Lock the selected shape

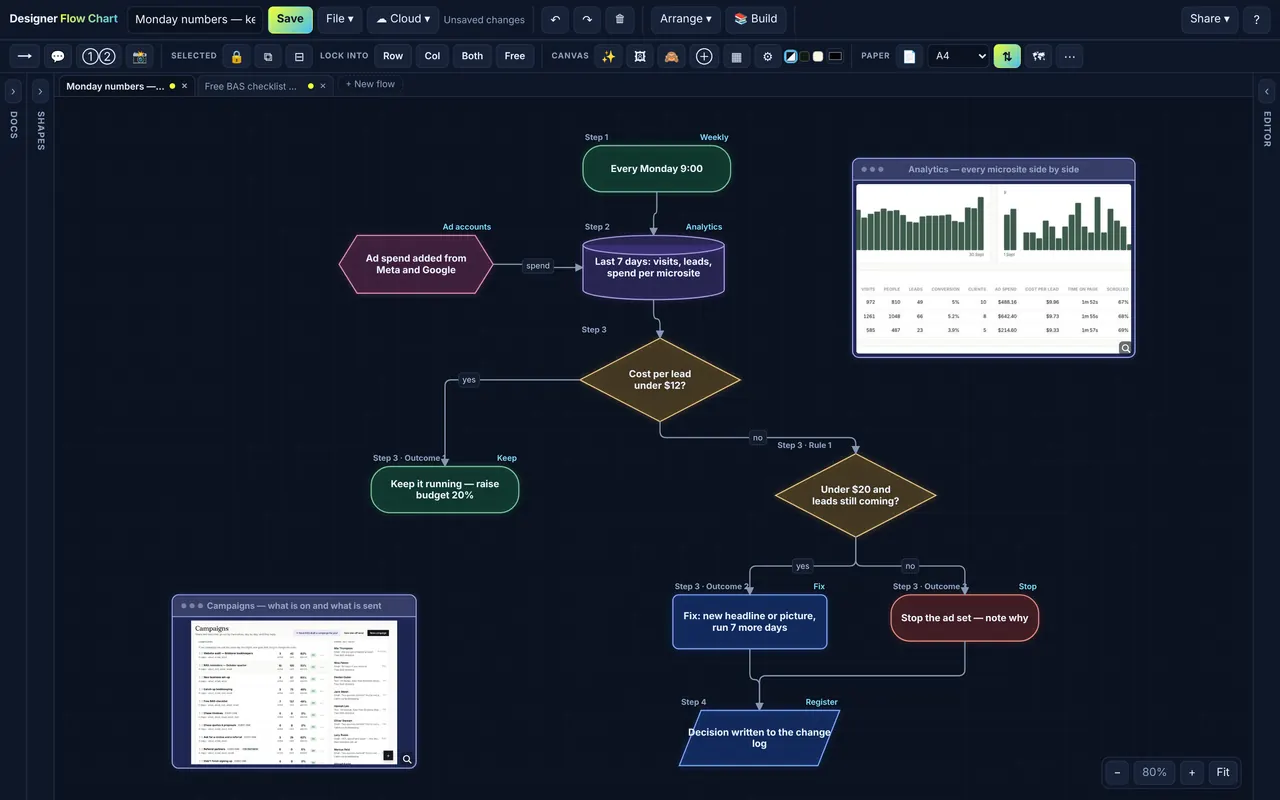click(236, 56)
